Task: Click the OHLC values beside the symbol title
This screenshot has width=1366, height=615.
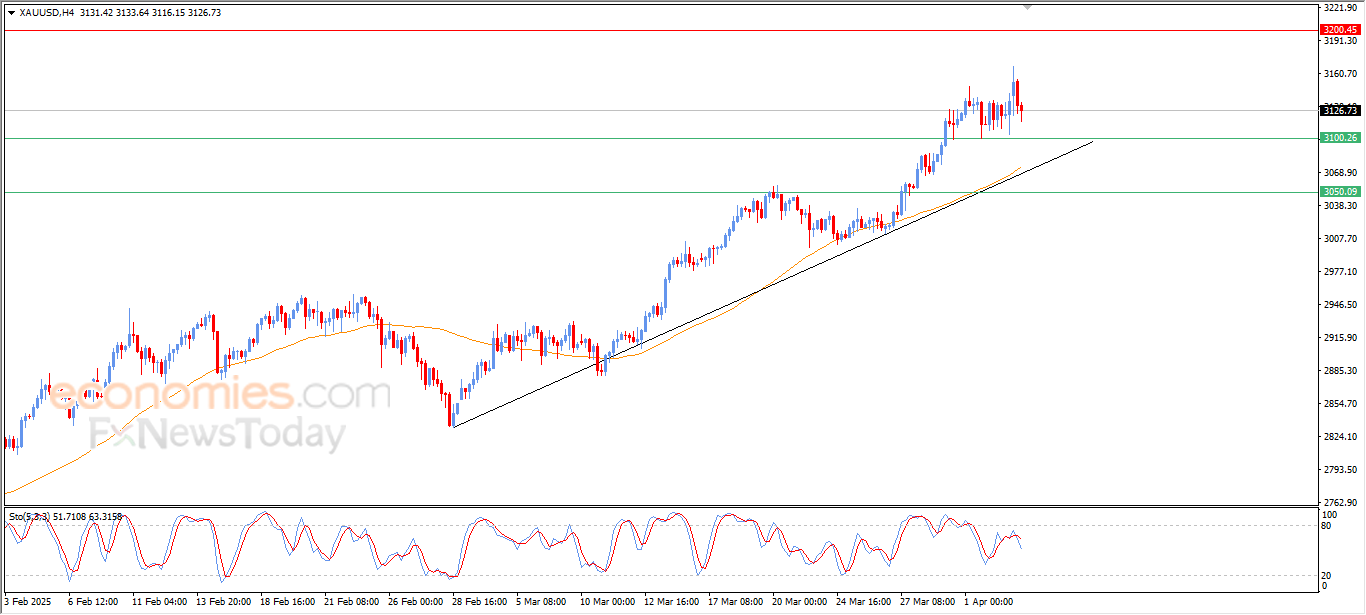Action: [150, 13]
